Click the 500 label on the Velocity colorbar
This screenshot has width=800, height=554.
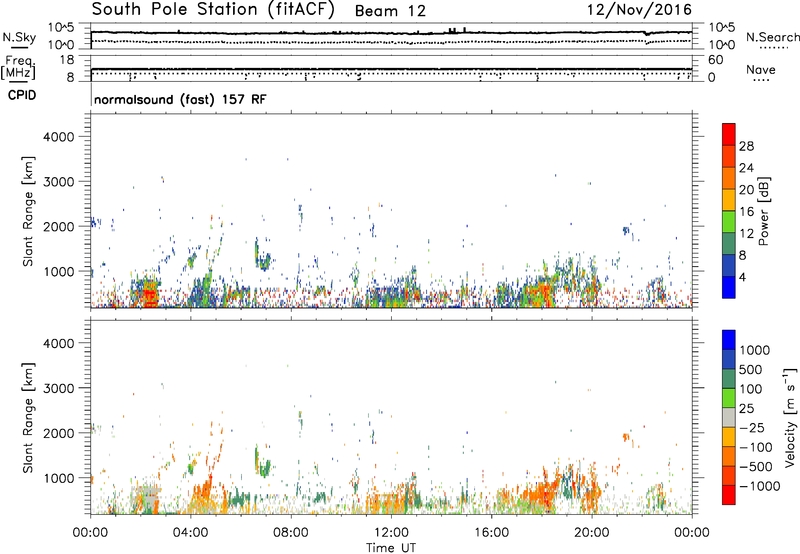pos(752,370)
